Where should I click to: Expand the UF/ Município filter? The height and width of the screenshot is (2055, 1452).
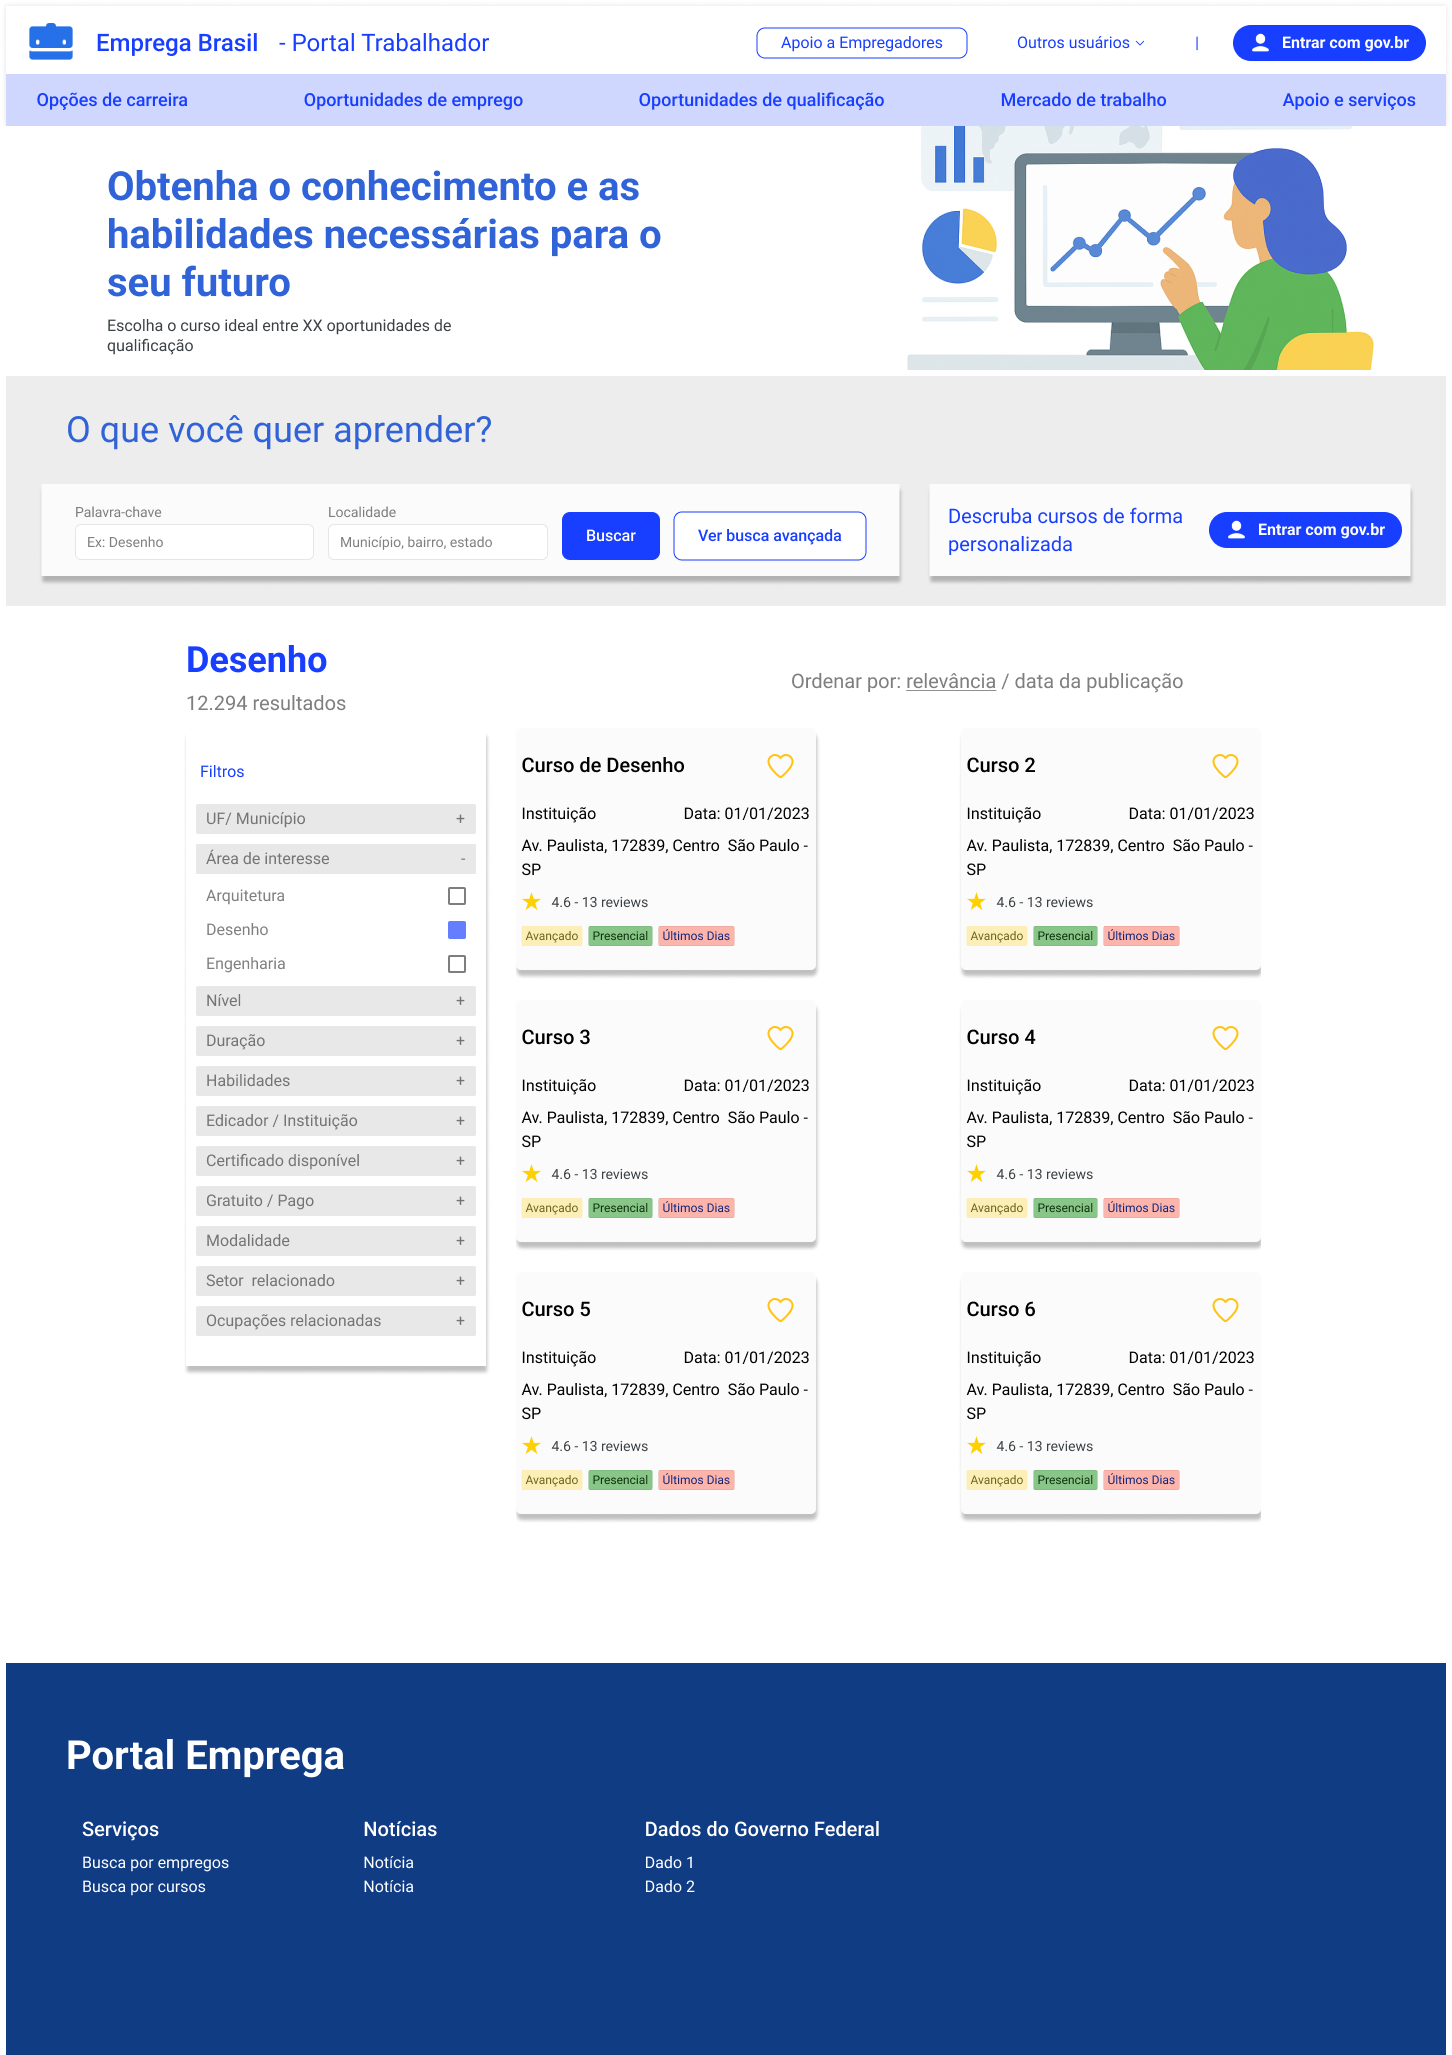coord(336,819)
